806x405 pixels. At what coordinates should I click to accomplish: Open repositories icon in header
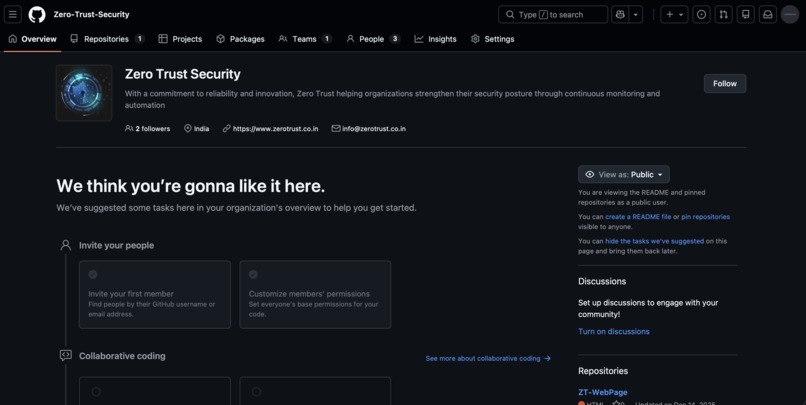tap(745, 14)
